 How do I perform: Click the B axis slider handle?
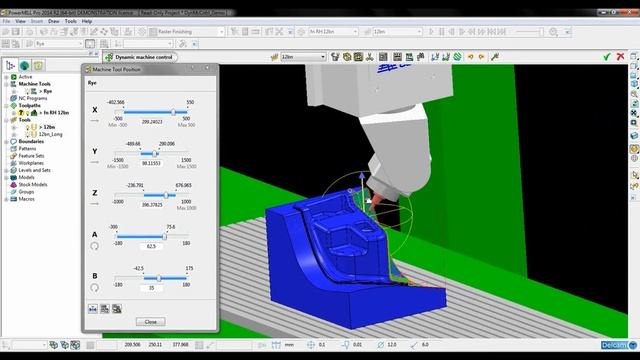click(159, 278)
